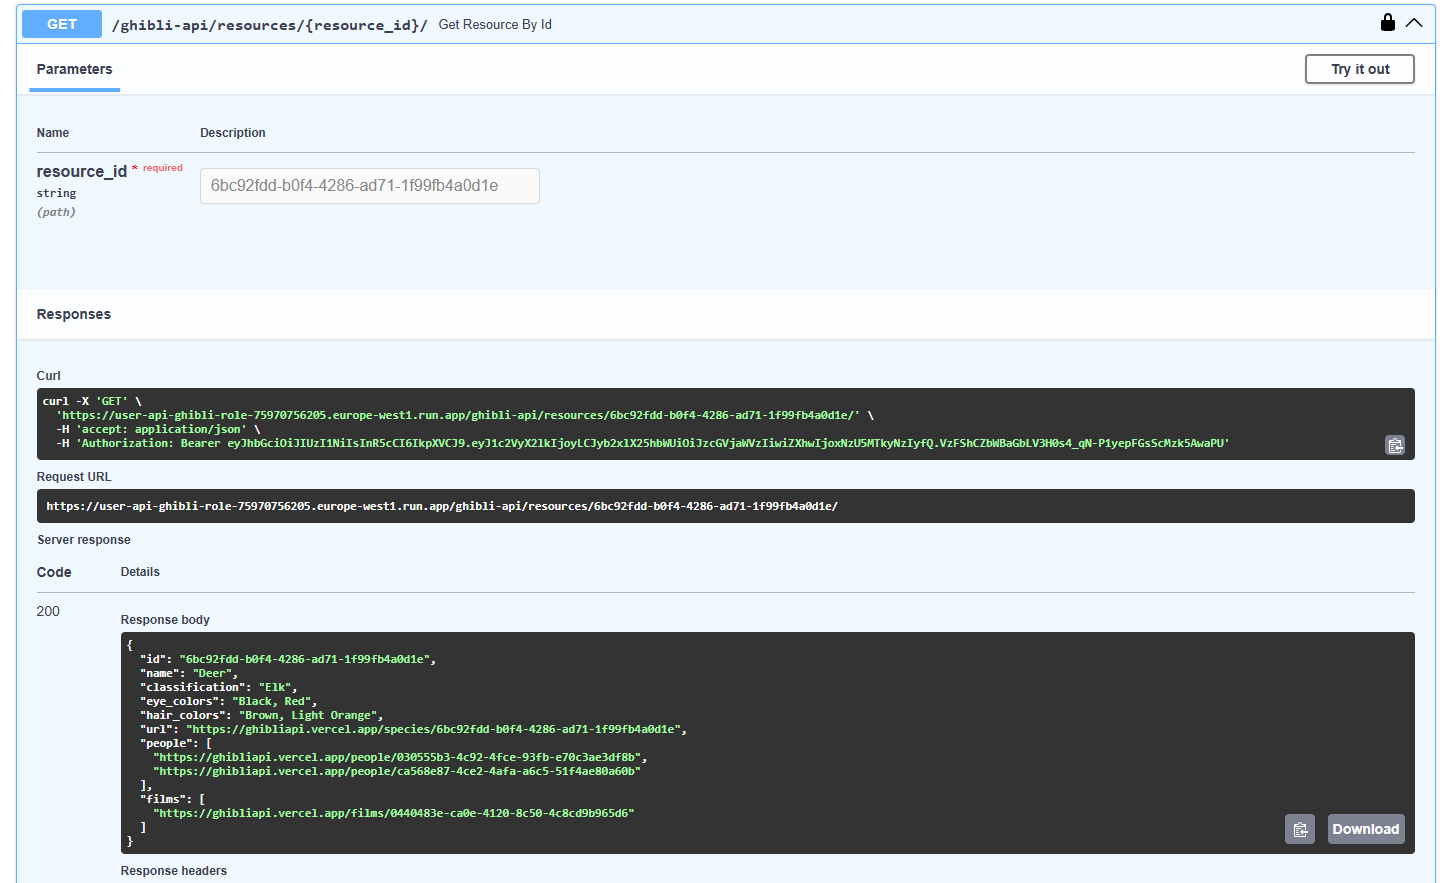Click the "name": "Deer" line
This screenshot has height=883, width=1456.
point(189,673)
